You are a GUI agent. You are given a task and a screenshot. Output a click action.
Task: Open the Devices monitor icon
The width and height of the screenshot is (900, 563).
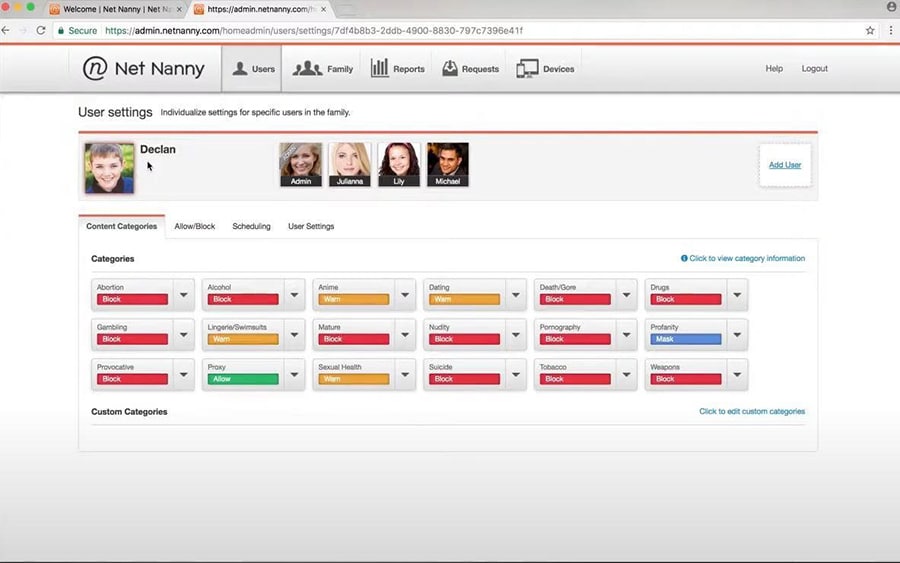click(527, 68)
